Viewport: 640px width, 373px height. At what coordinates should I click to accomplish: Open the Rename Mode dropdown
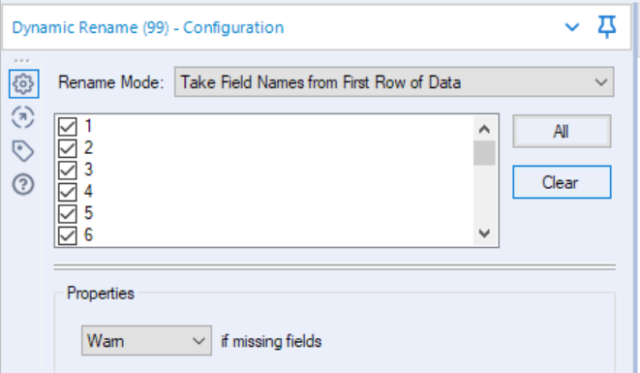[x=394, y=82]
